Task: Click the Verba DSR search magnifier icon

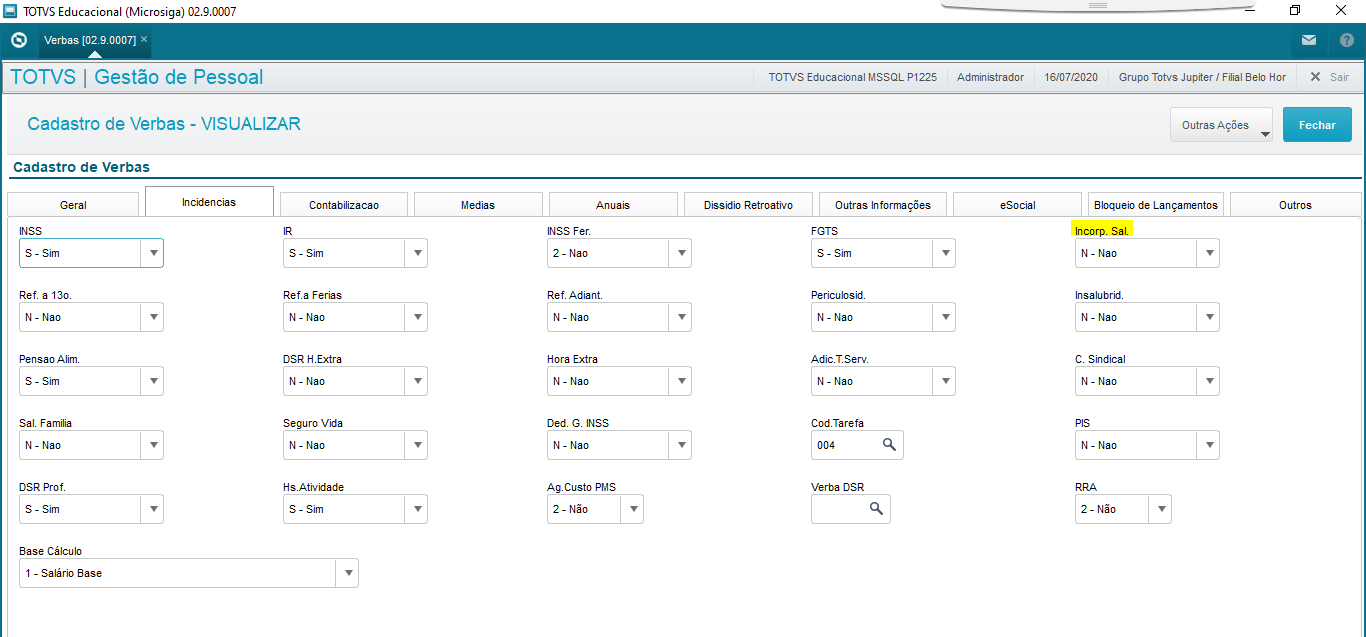Action: 876,509
